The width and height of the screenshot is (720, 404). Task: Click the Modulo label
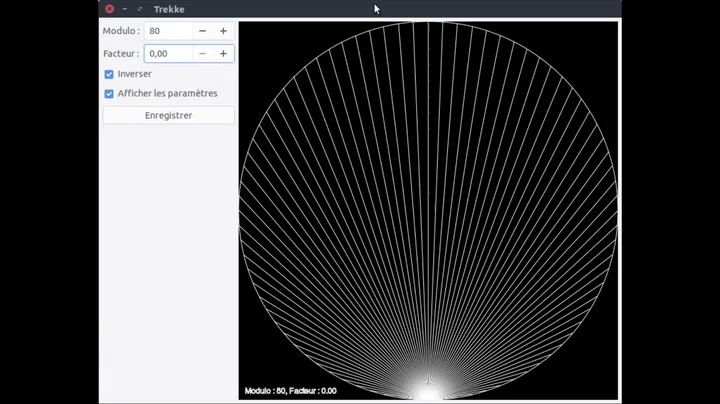point(121,31)
